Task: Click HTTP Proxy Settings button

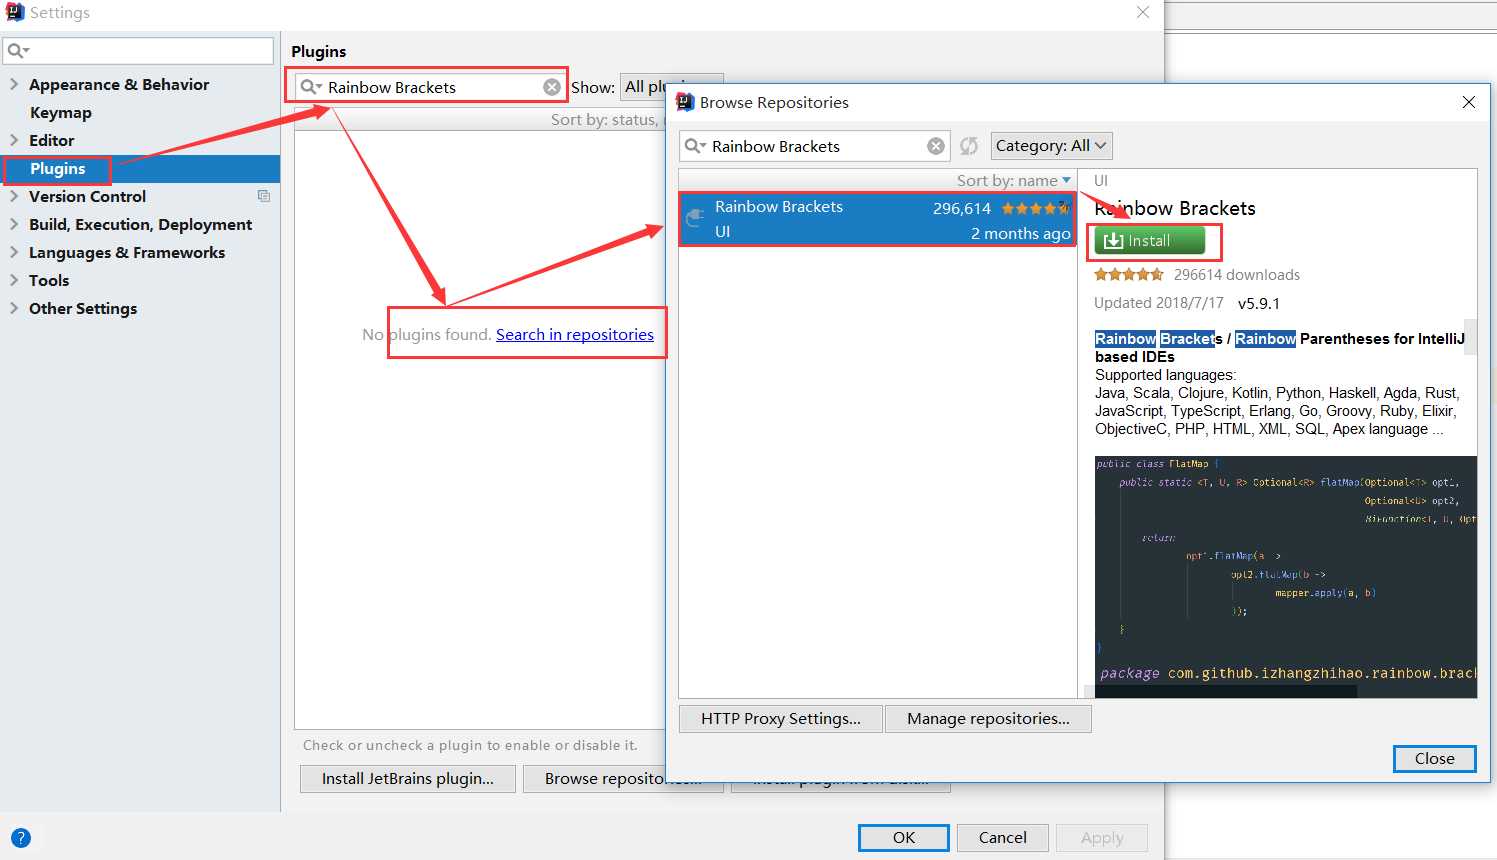Action: coord(781,718)
